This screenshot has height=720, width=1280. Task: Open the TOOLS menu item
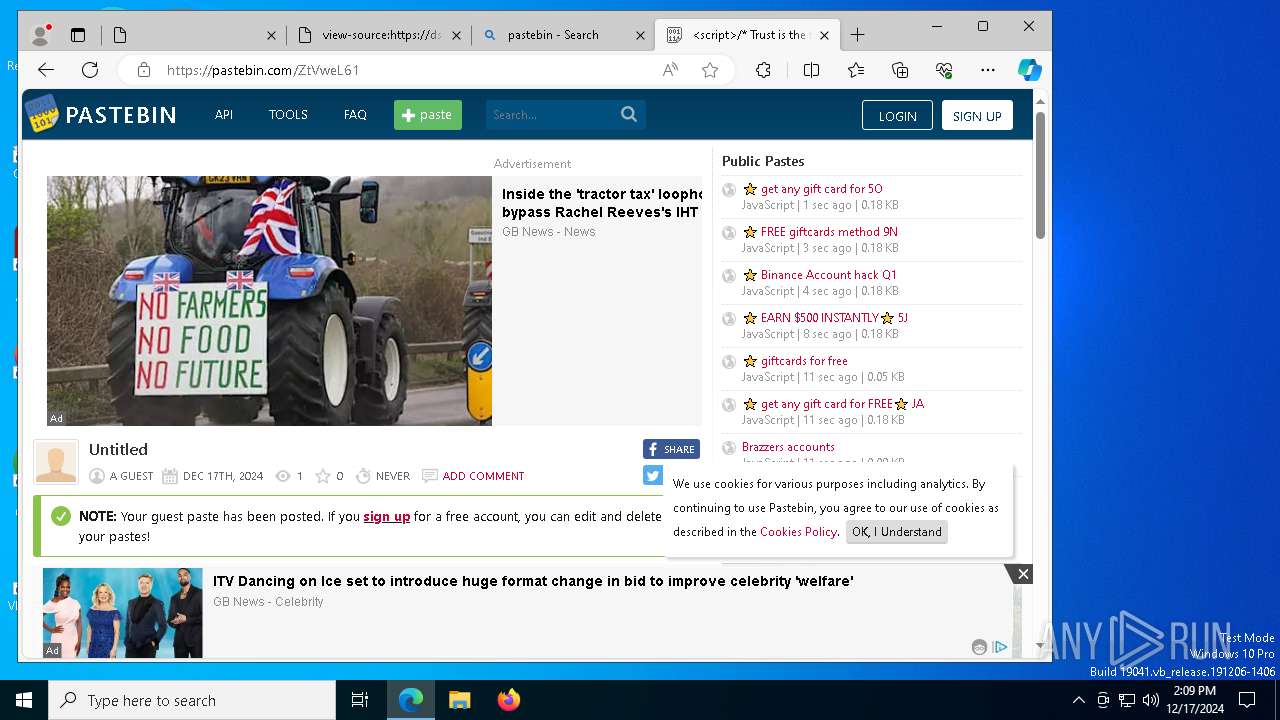[x=288, y=115]
